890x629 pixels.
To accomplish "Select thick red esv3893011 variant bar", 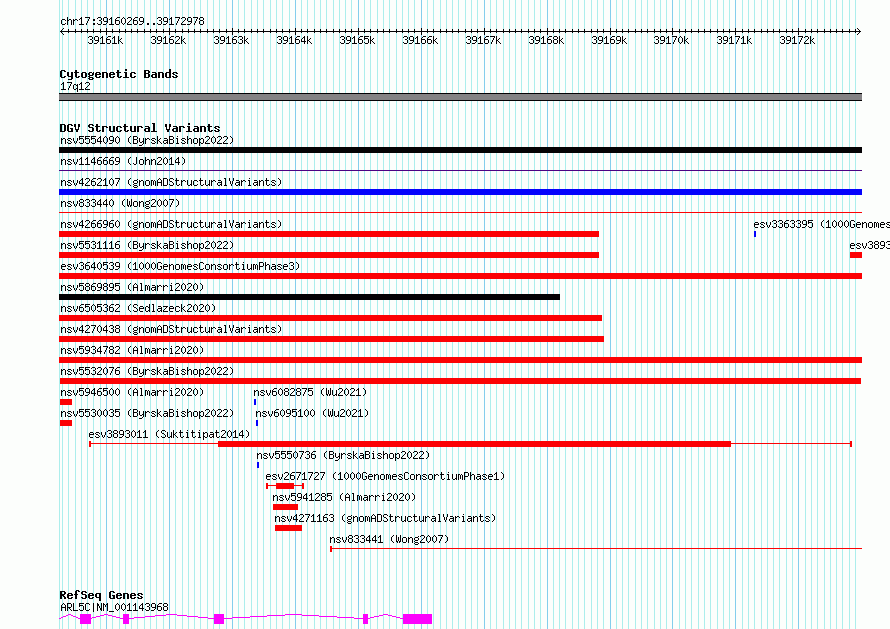I will (475, 444).
